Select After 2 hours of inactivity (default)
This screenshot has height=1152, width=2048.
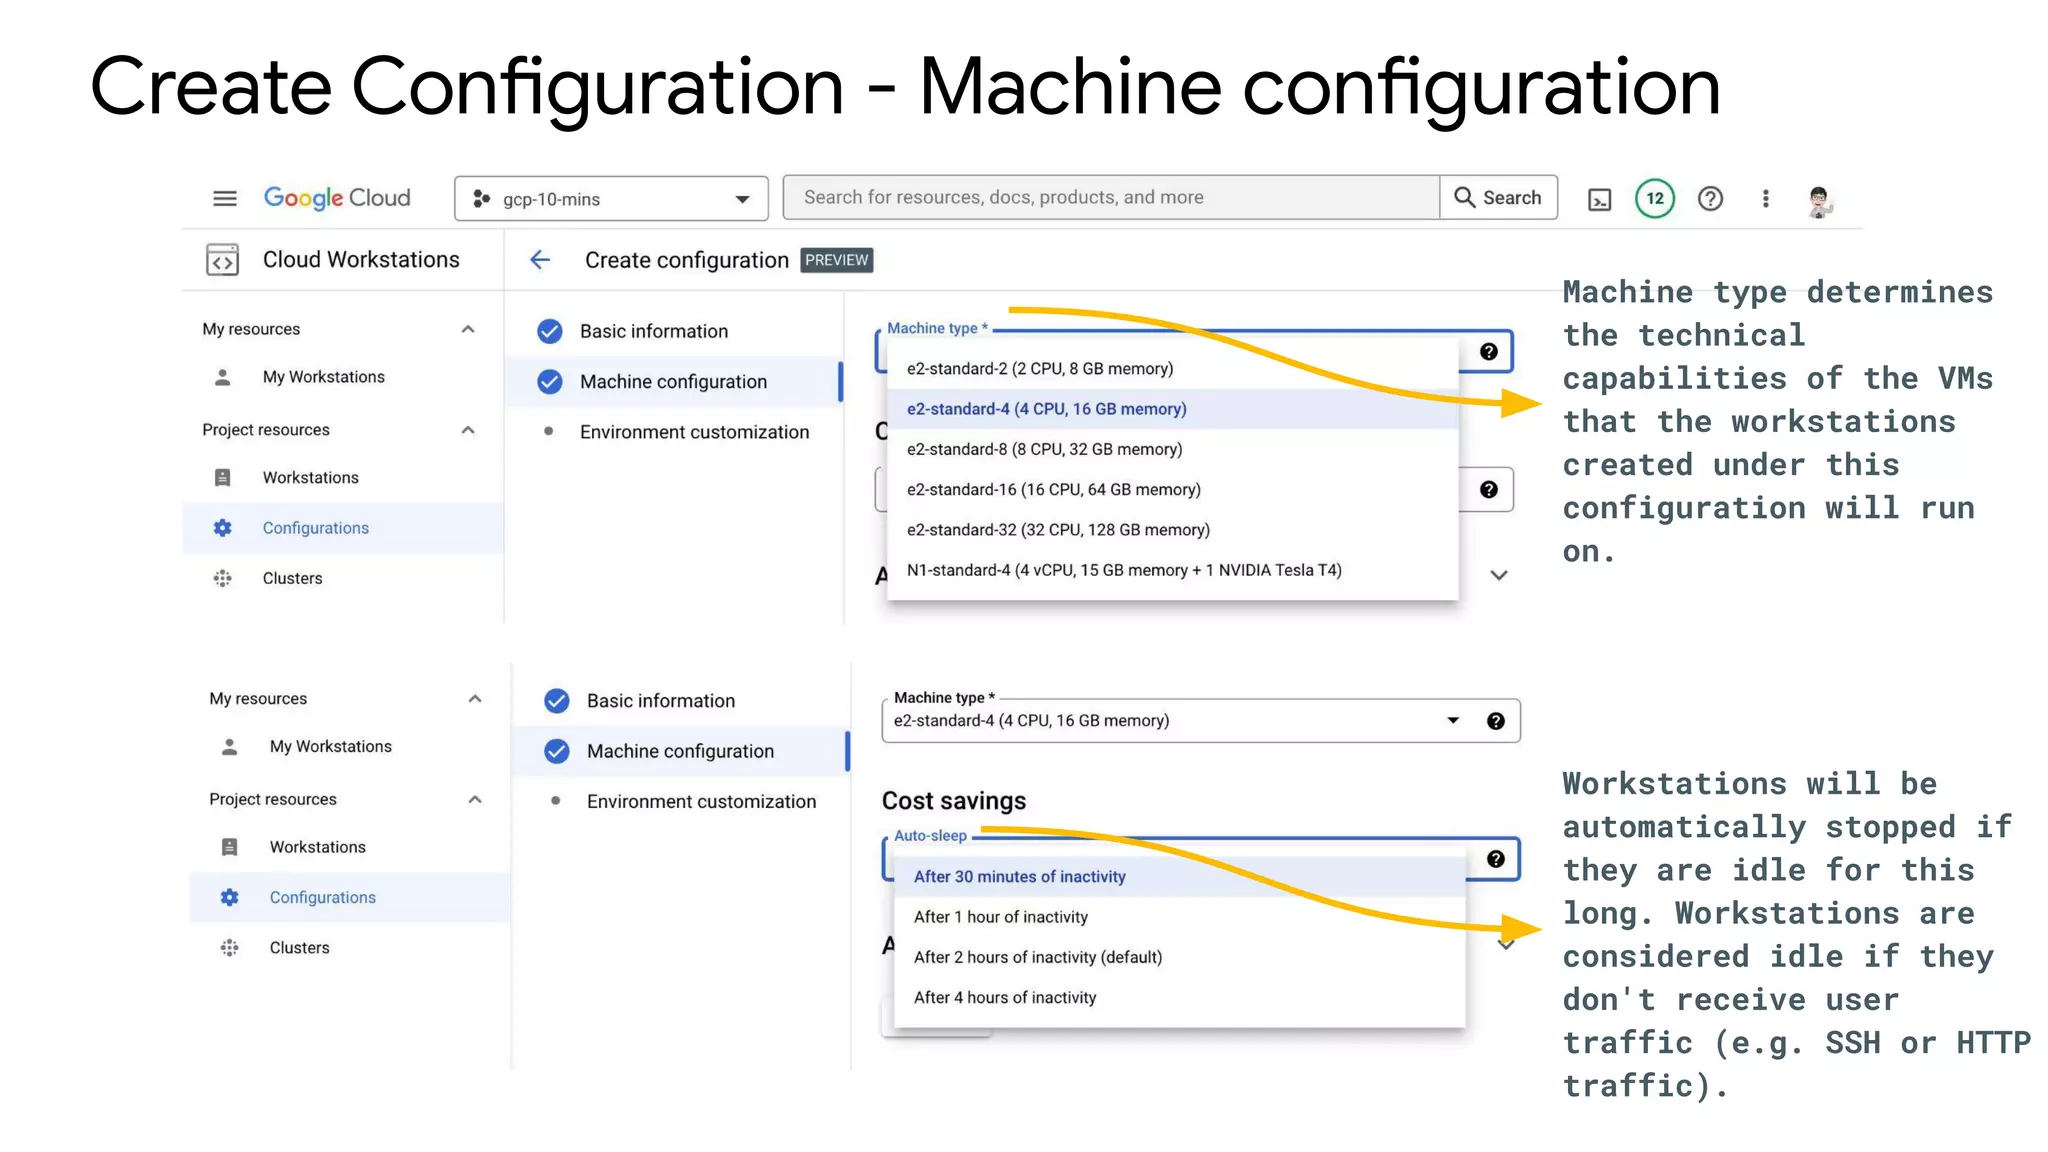tap(1179, 957)
